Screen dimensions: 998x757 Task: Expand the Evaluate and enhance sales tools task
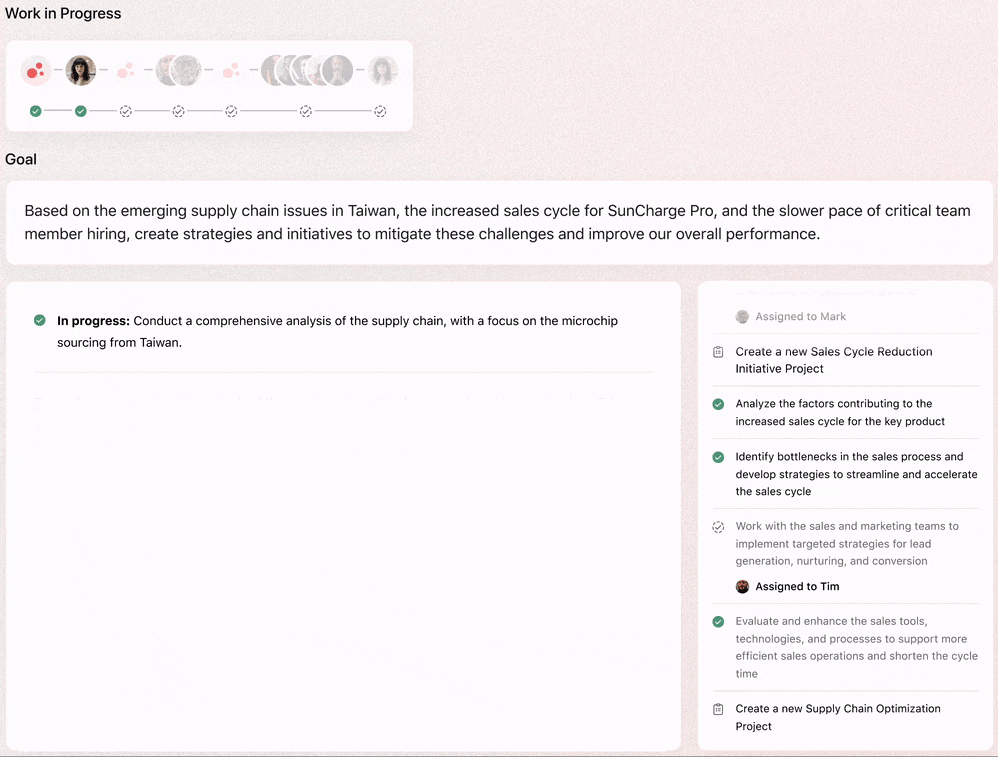pos(857,647)
